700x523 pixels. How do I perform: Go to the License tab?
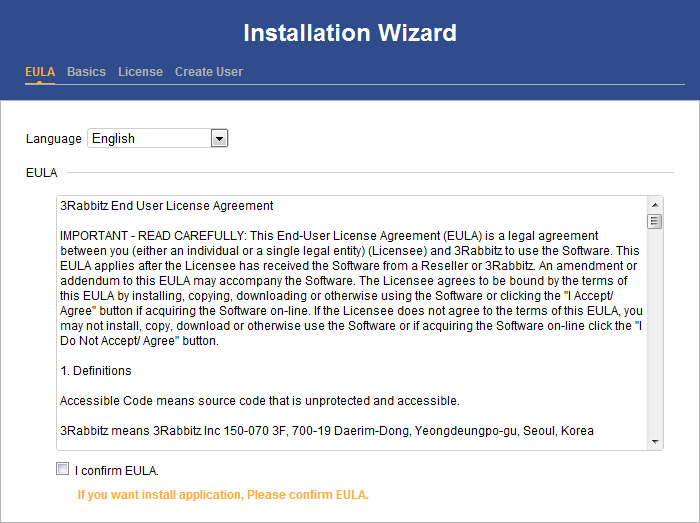click(x=141, y=72)
